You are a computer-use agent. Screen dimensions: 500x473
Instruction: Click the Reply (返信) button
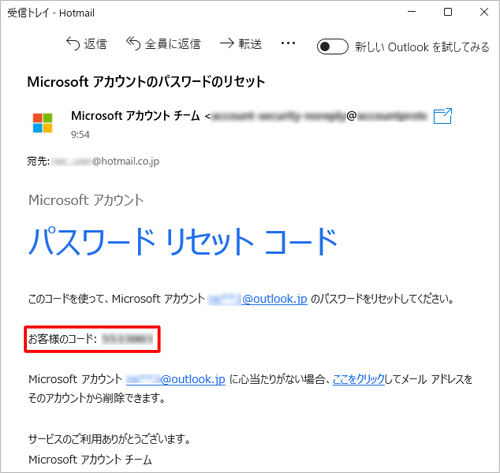(x=87, y=44)
